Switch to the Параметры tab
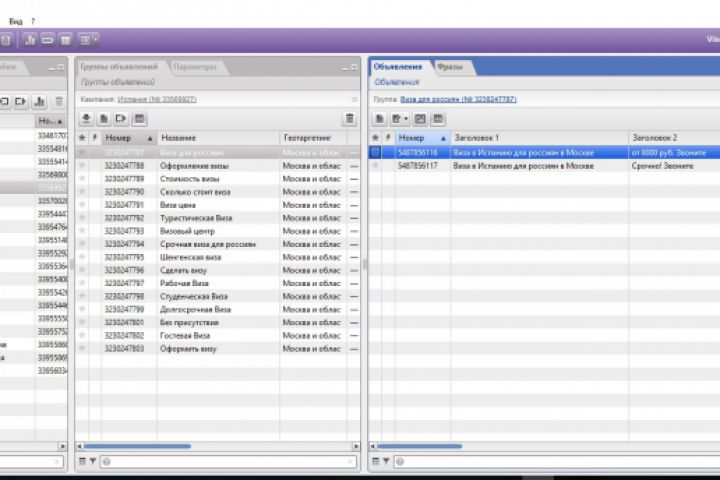720x480 pixels. 195,67
